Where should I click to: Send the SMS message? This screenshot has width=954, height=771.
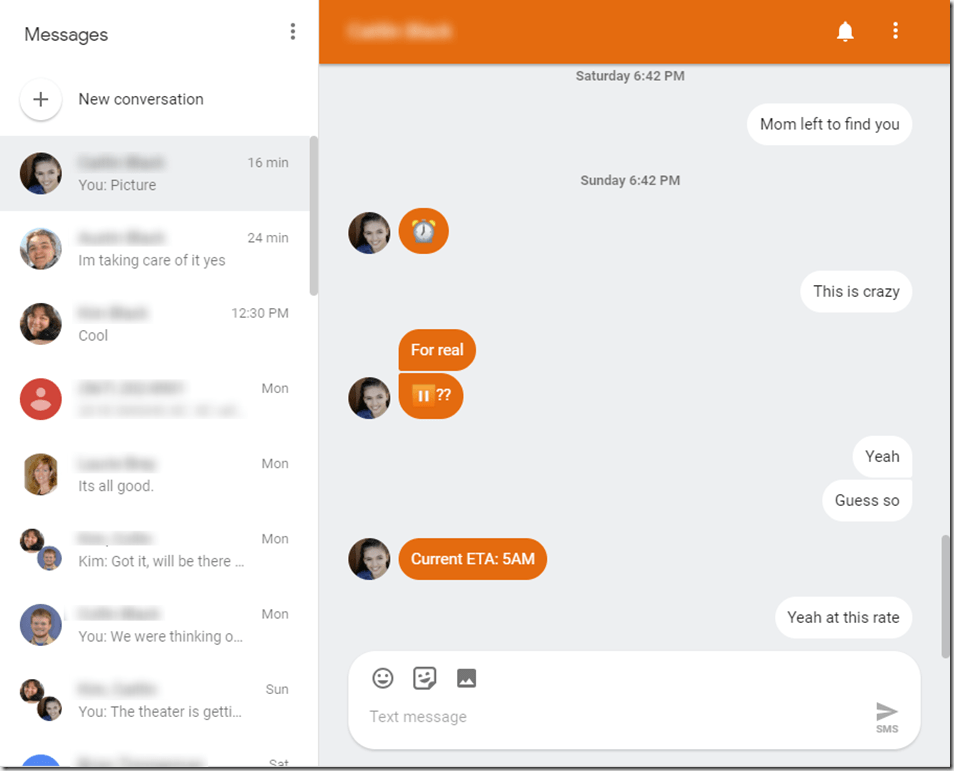point(886,717)
